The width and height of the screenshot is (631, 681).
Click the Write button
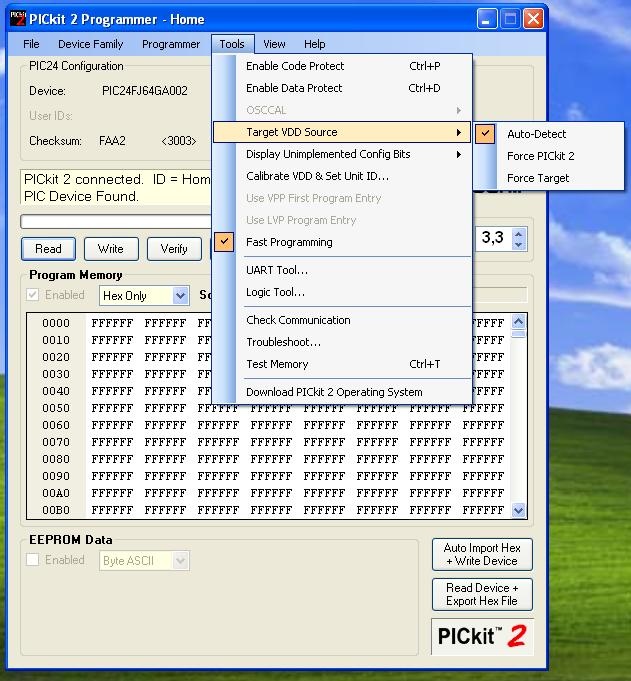tap(111, 249)
